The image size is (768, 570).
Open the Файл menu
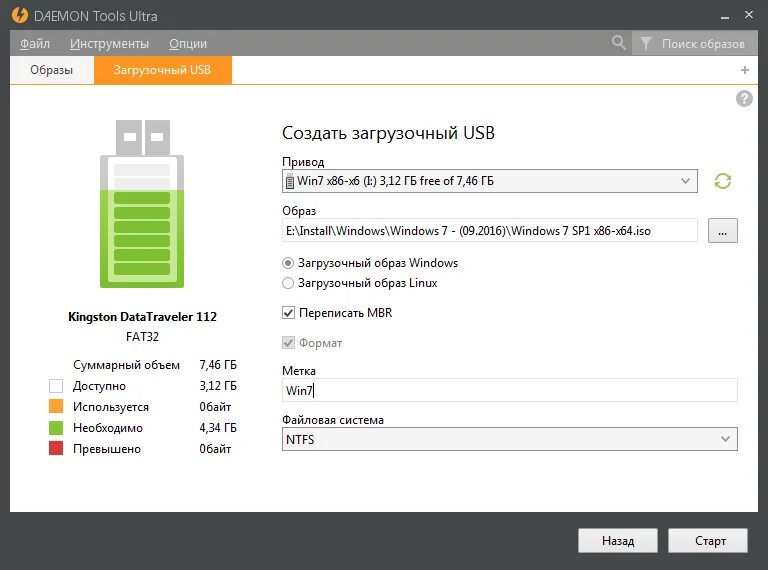[35, 44]
